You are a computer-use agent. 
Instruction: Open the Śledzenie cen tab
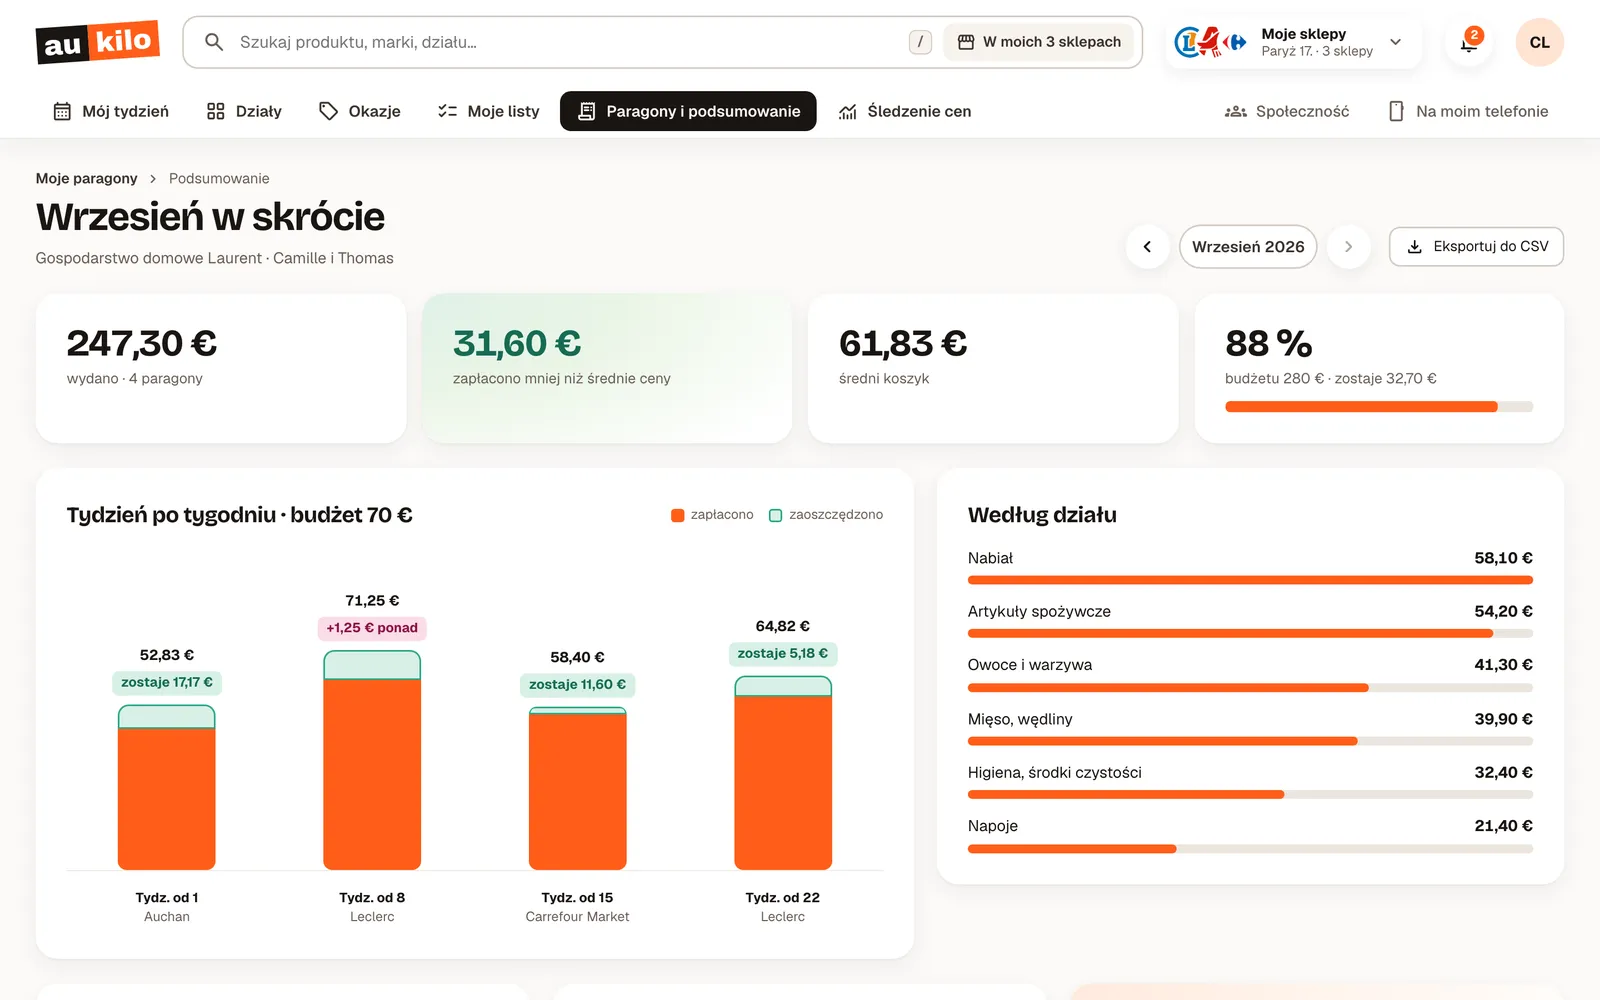pyautogui.click(x=905, y=111)
